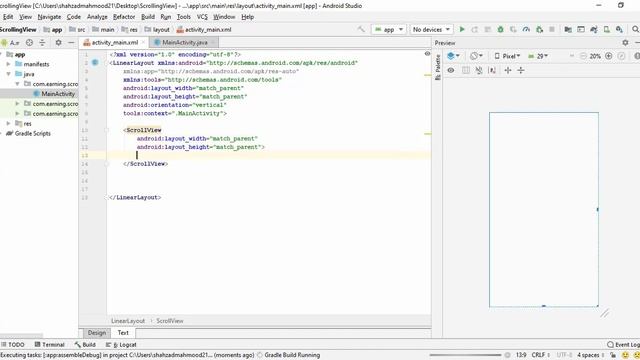Open the Event Log
The height and width of the screenshot is (360, 640).
[x=623, y=344]
